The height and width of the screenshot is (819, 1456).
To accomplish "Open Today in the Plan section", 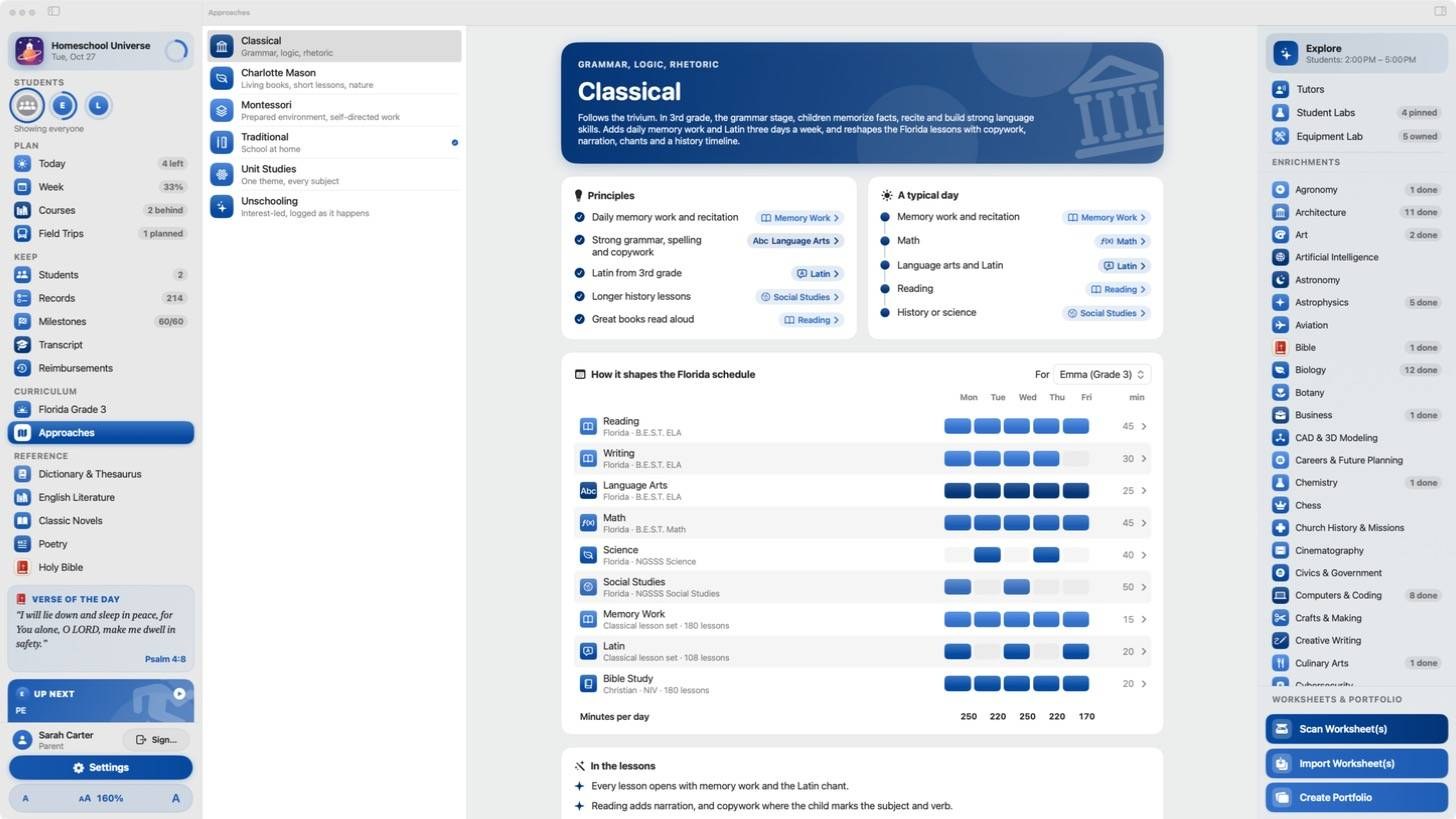I will (100, 164).
